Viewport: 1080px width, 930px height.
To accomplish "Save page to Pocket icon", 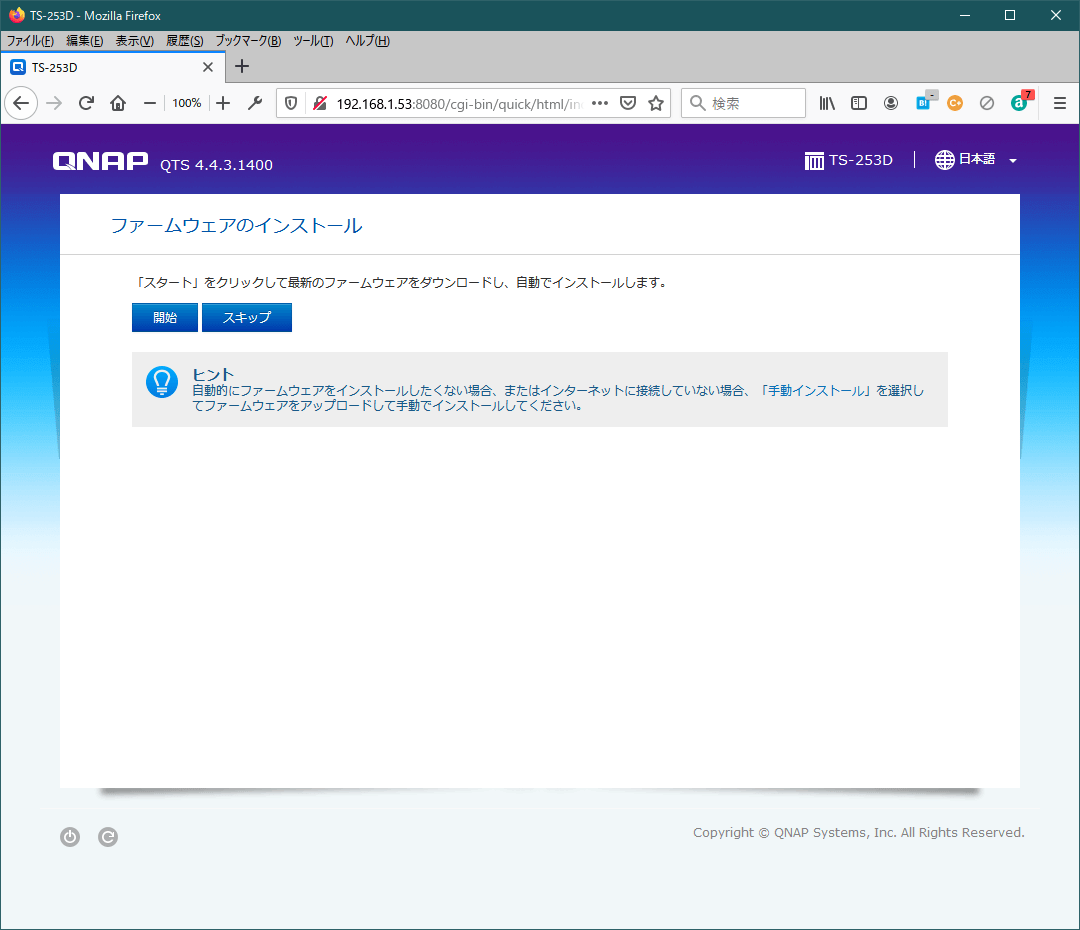I will [627, 103].
